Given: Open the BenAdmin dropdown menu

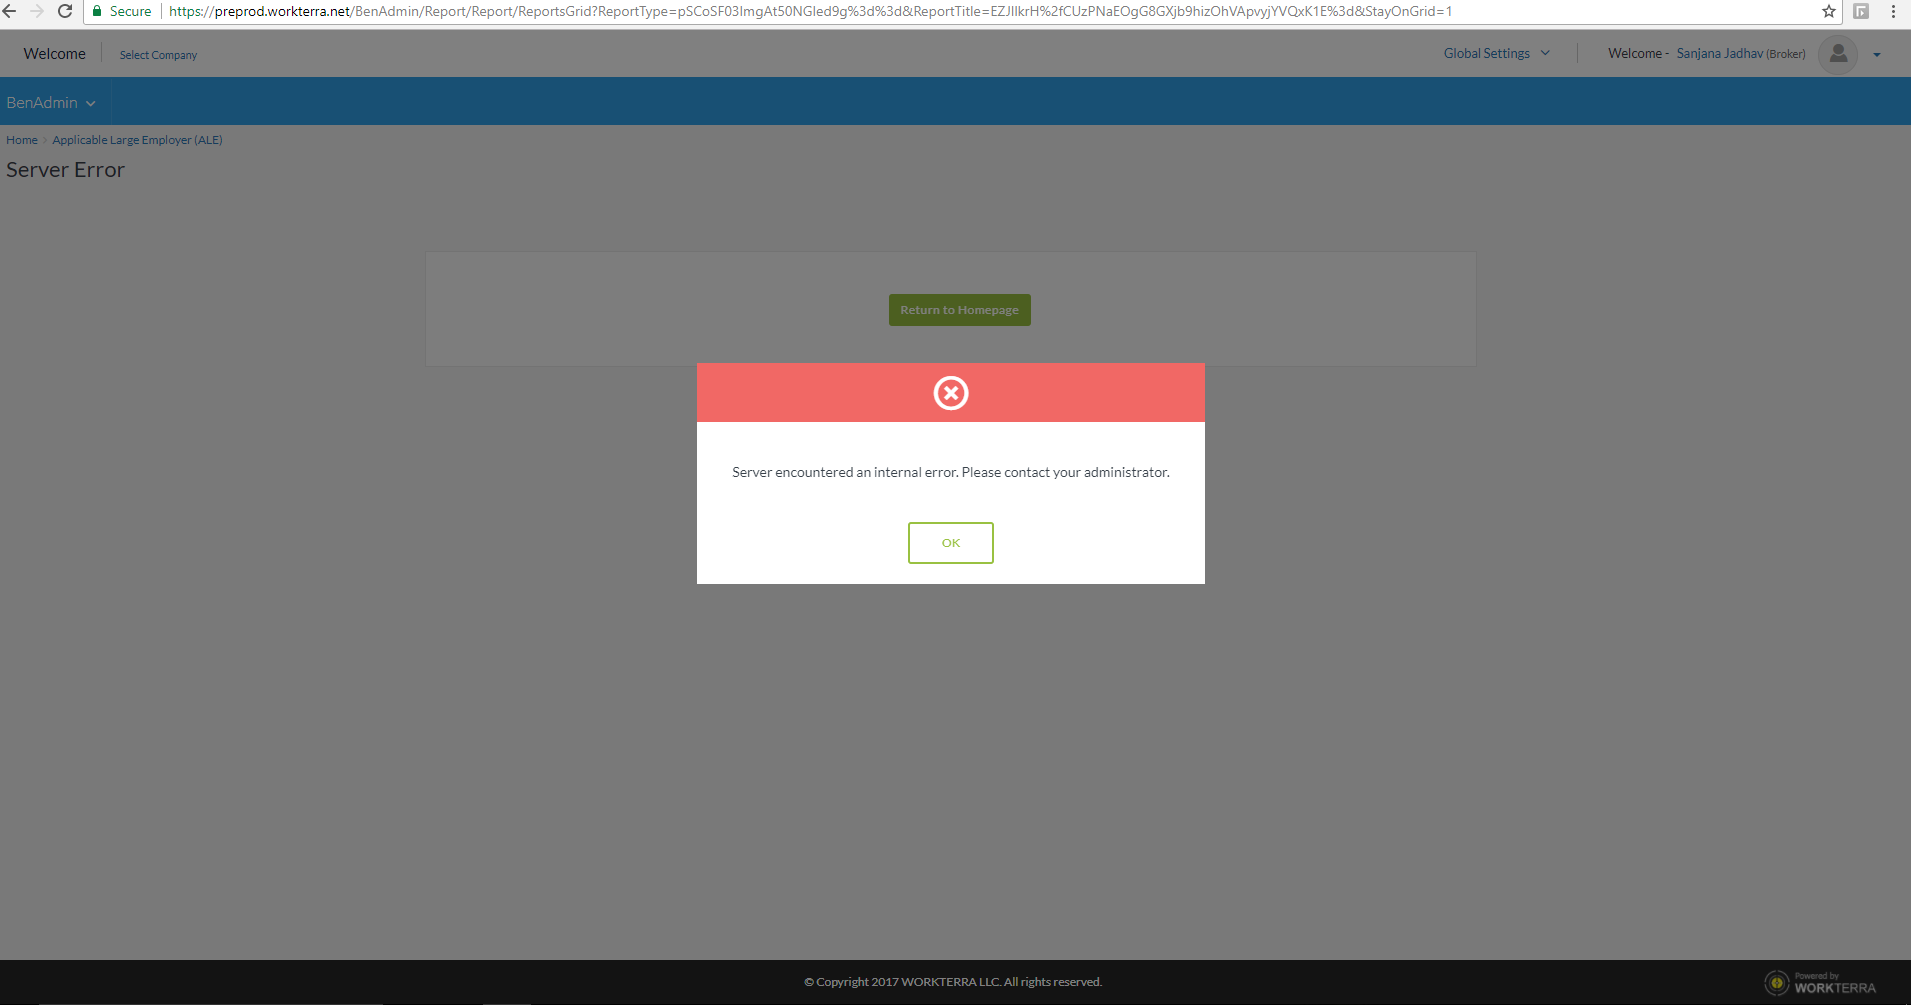Looking at the screenshot, I should [51, 103].
